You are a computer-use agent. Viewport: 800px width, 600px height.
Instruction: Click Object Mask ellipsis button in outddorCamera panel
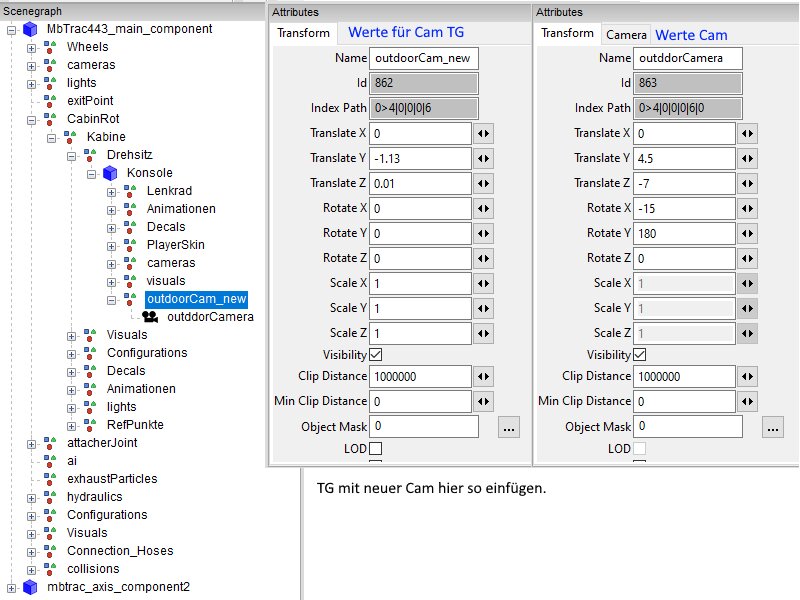click(772, 427)
